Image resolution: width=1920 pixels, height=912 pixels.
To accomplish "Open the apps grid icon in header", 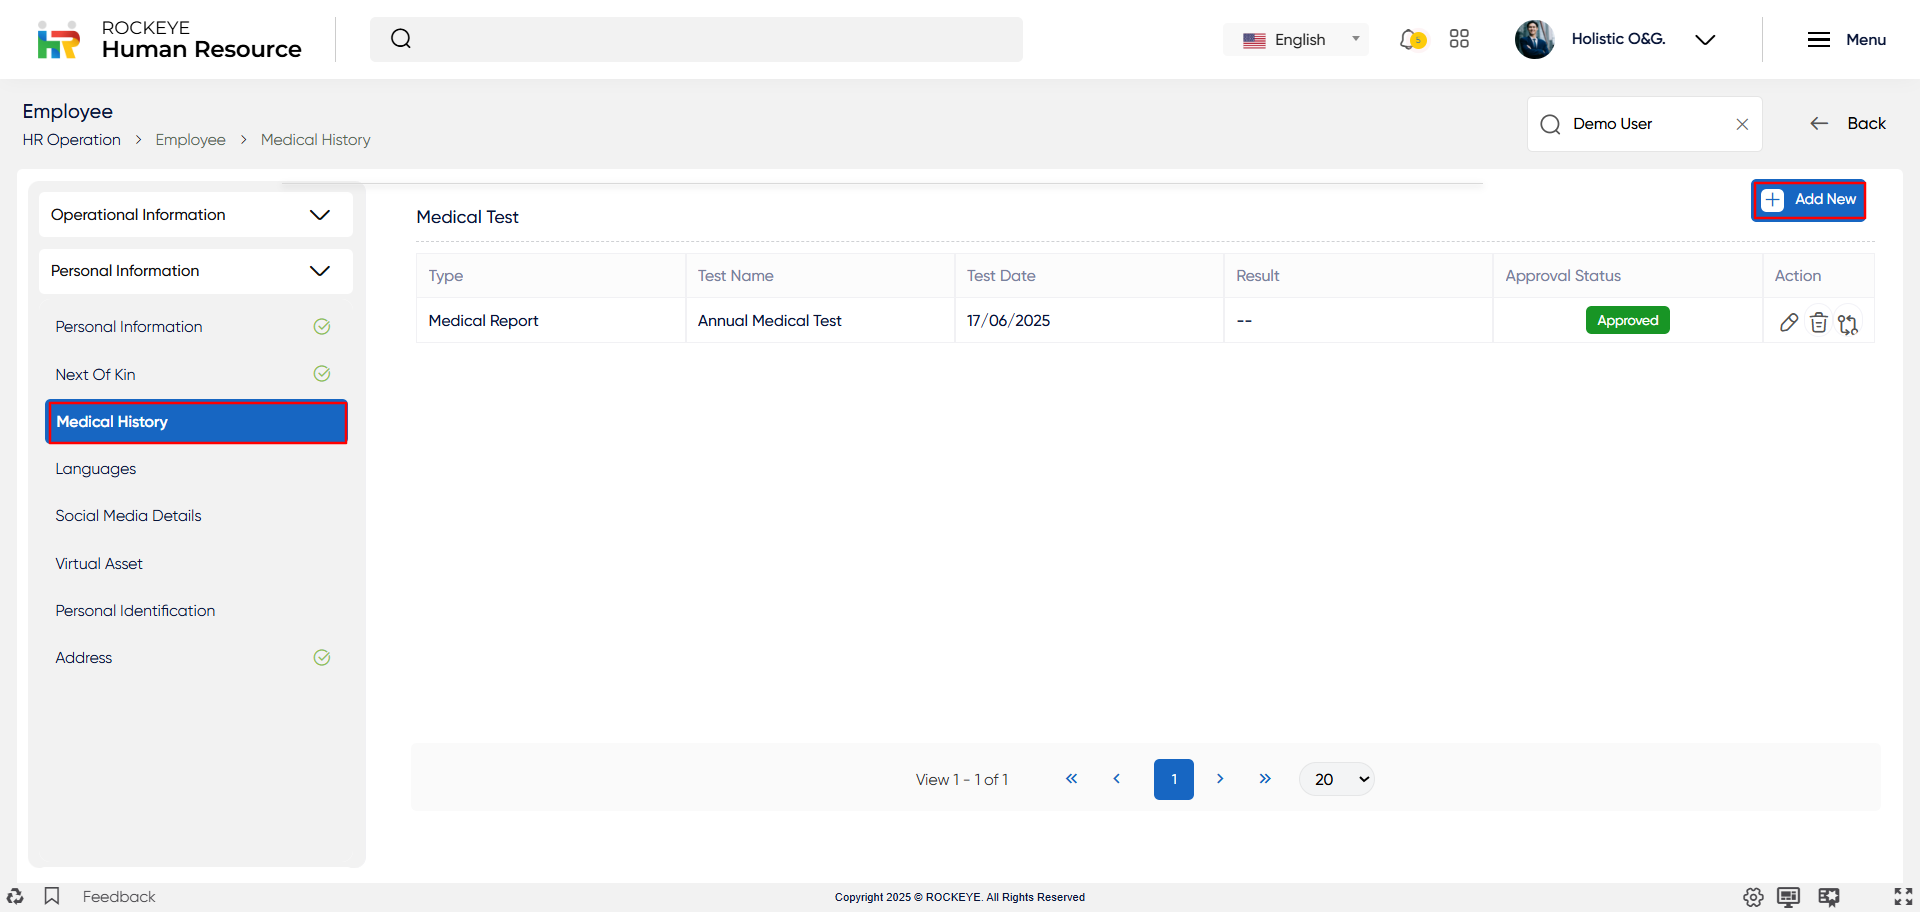I will [x=1459, y=39].
